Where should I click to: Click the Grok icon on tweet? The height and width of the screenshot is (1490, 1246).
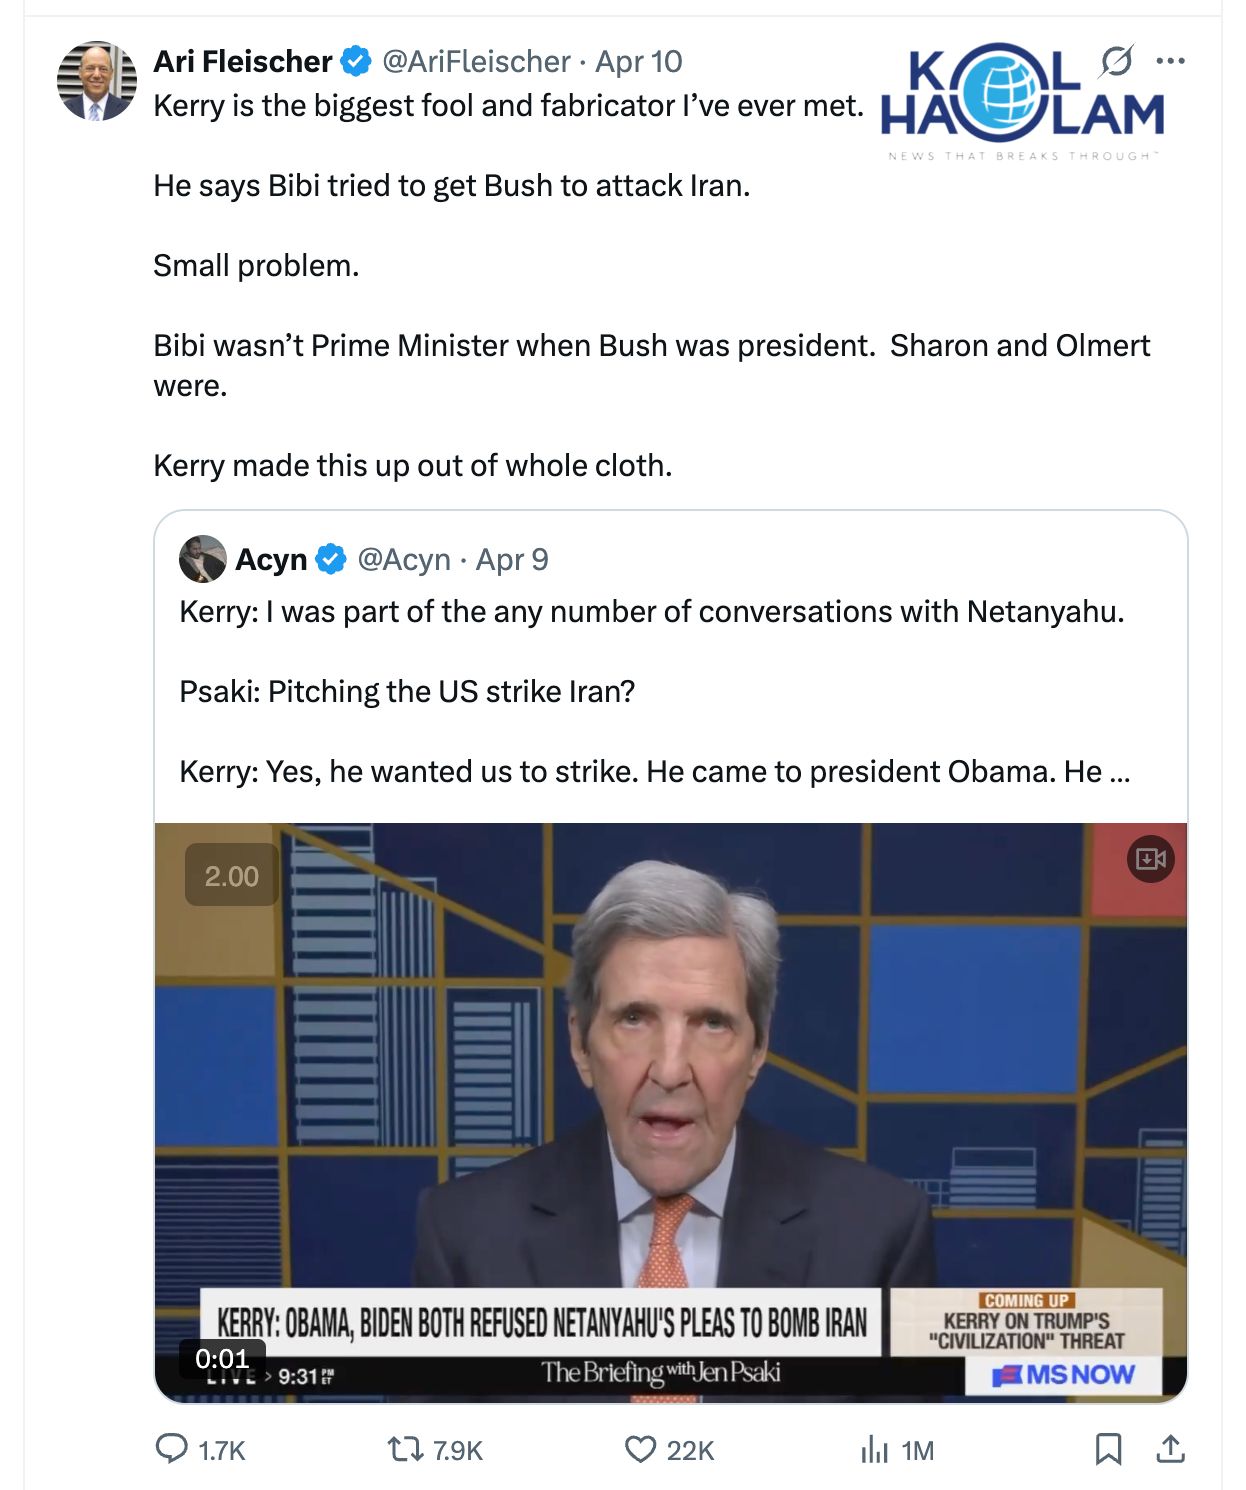(1116, 61)
